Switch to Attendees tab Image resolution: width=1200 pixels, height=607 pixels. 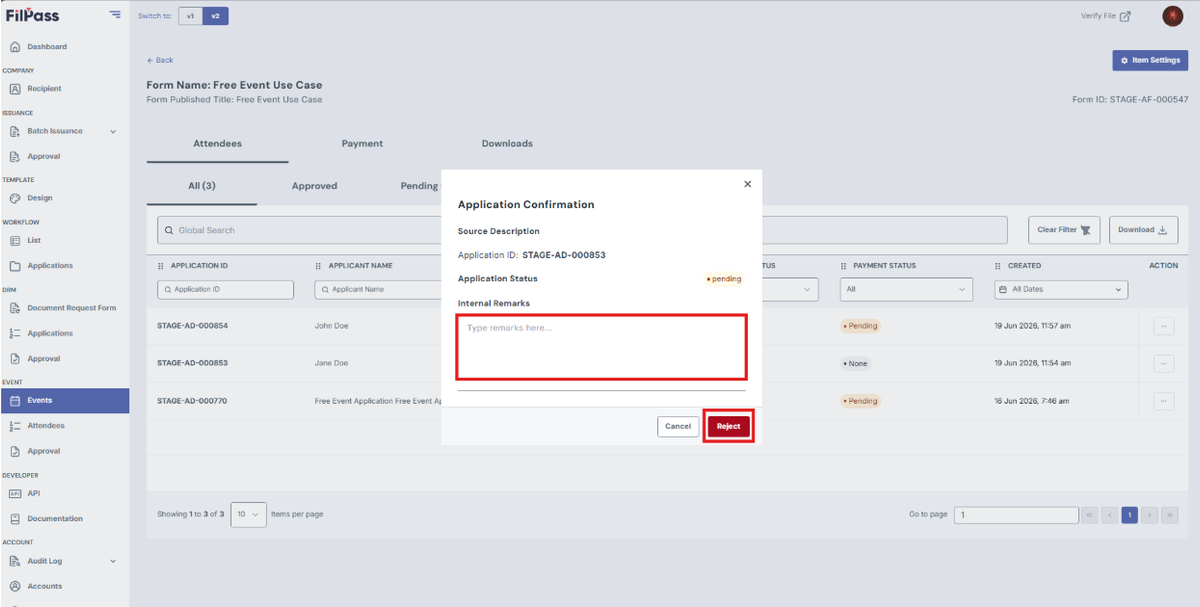[217, 144]
